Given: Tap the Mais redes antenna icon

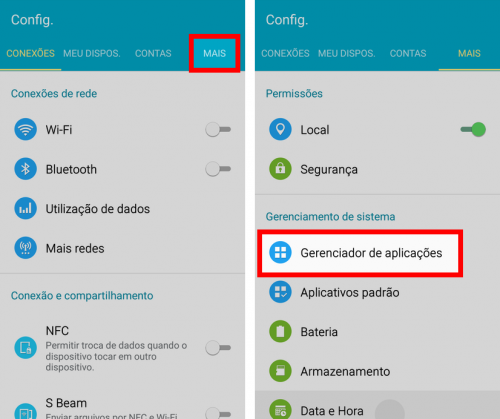Looking at the screenshot, I should 25,248.
